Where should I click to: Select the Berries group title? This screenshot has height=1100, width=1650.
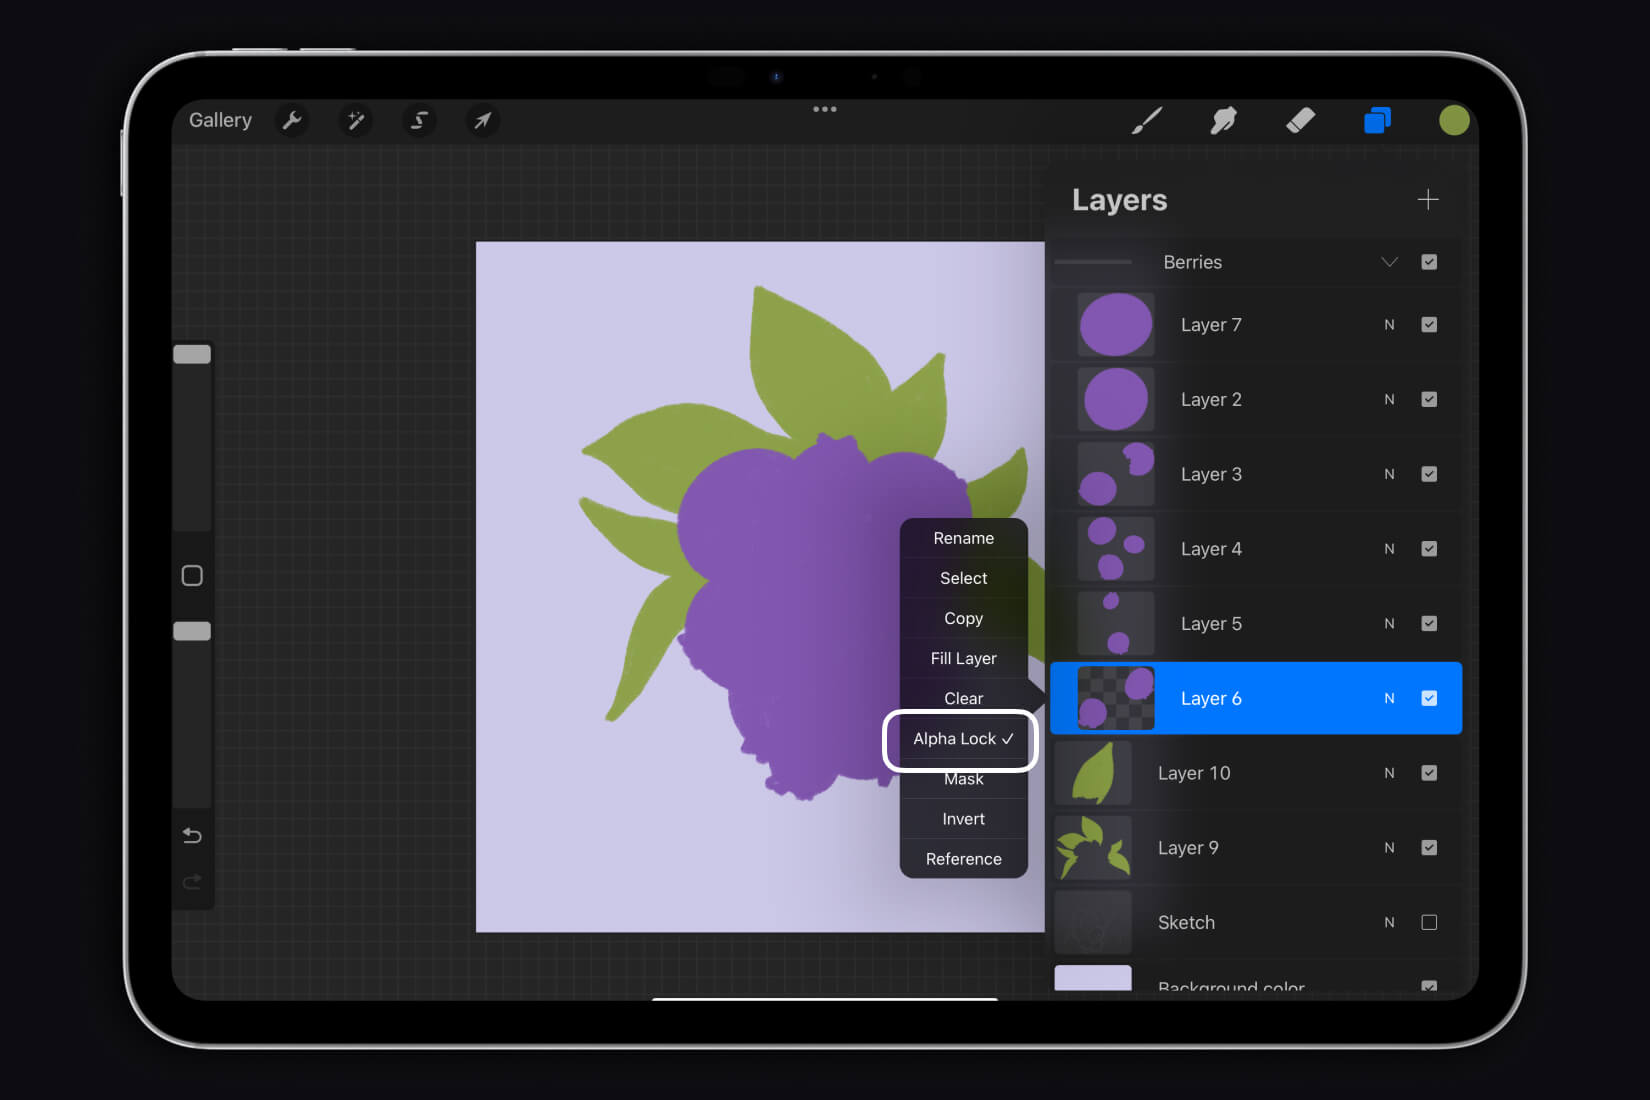1192,262
